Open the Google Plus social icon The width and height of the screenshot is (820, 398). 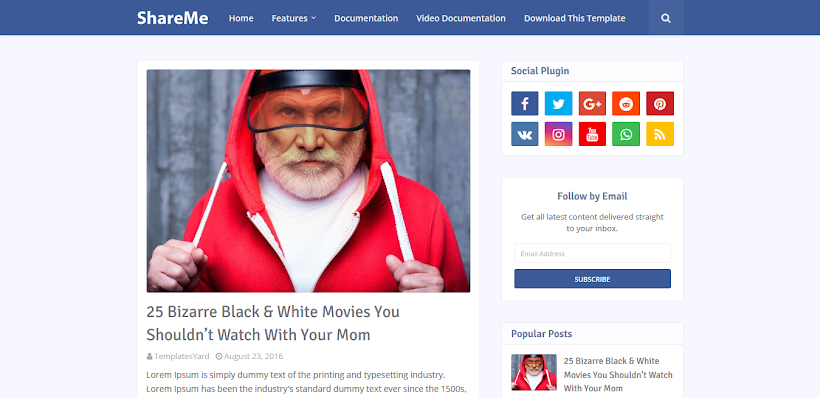tap(592, 104)
